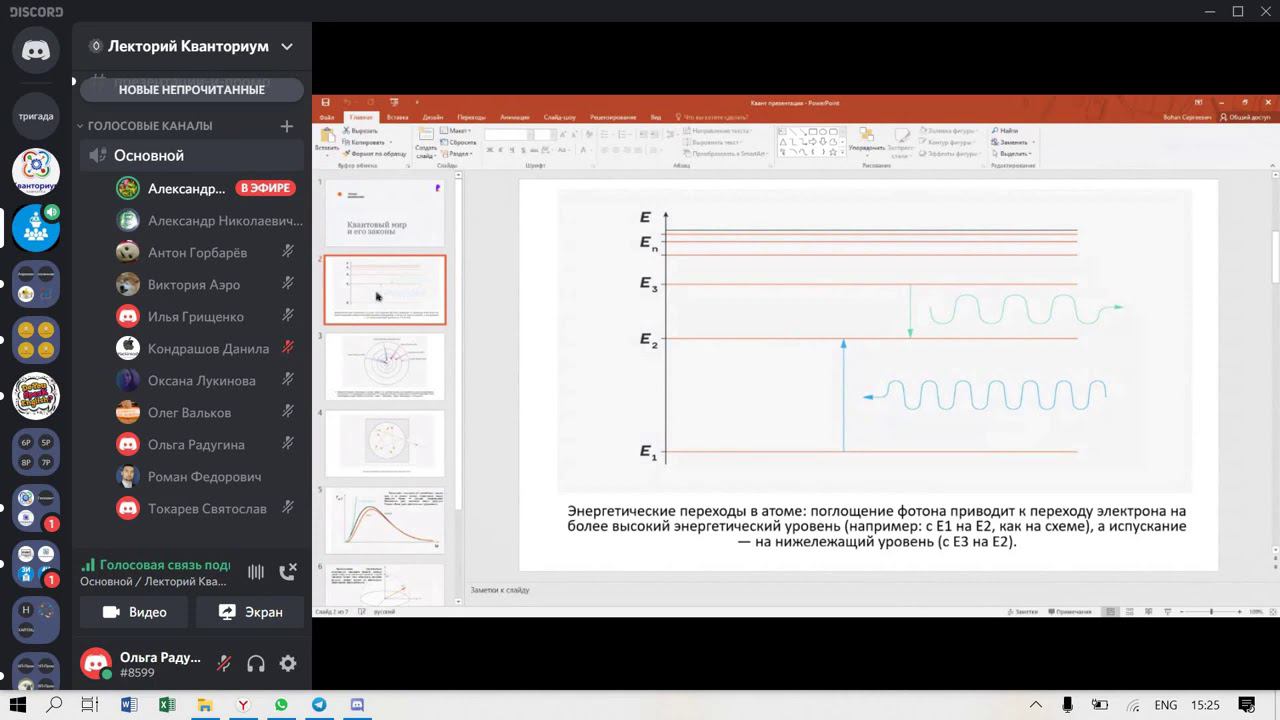Jump to НОВЫЕ НЕПРОЧИТАННЫЕ messages
This screenshot has height=720, width=1280.
click(192, 90)
